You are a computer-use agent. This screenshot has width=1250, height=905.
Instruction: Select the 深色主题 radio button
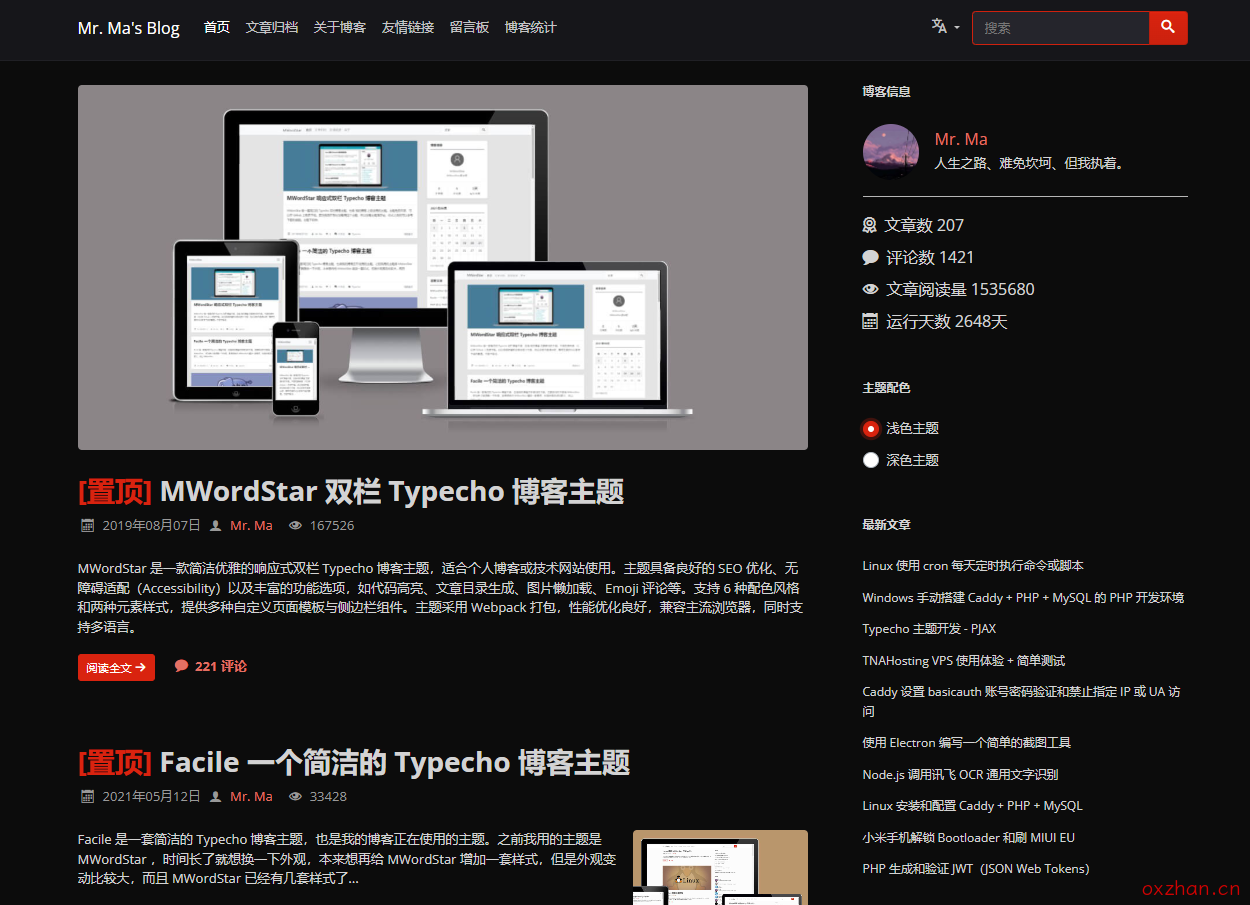tap(870, 460)
